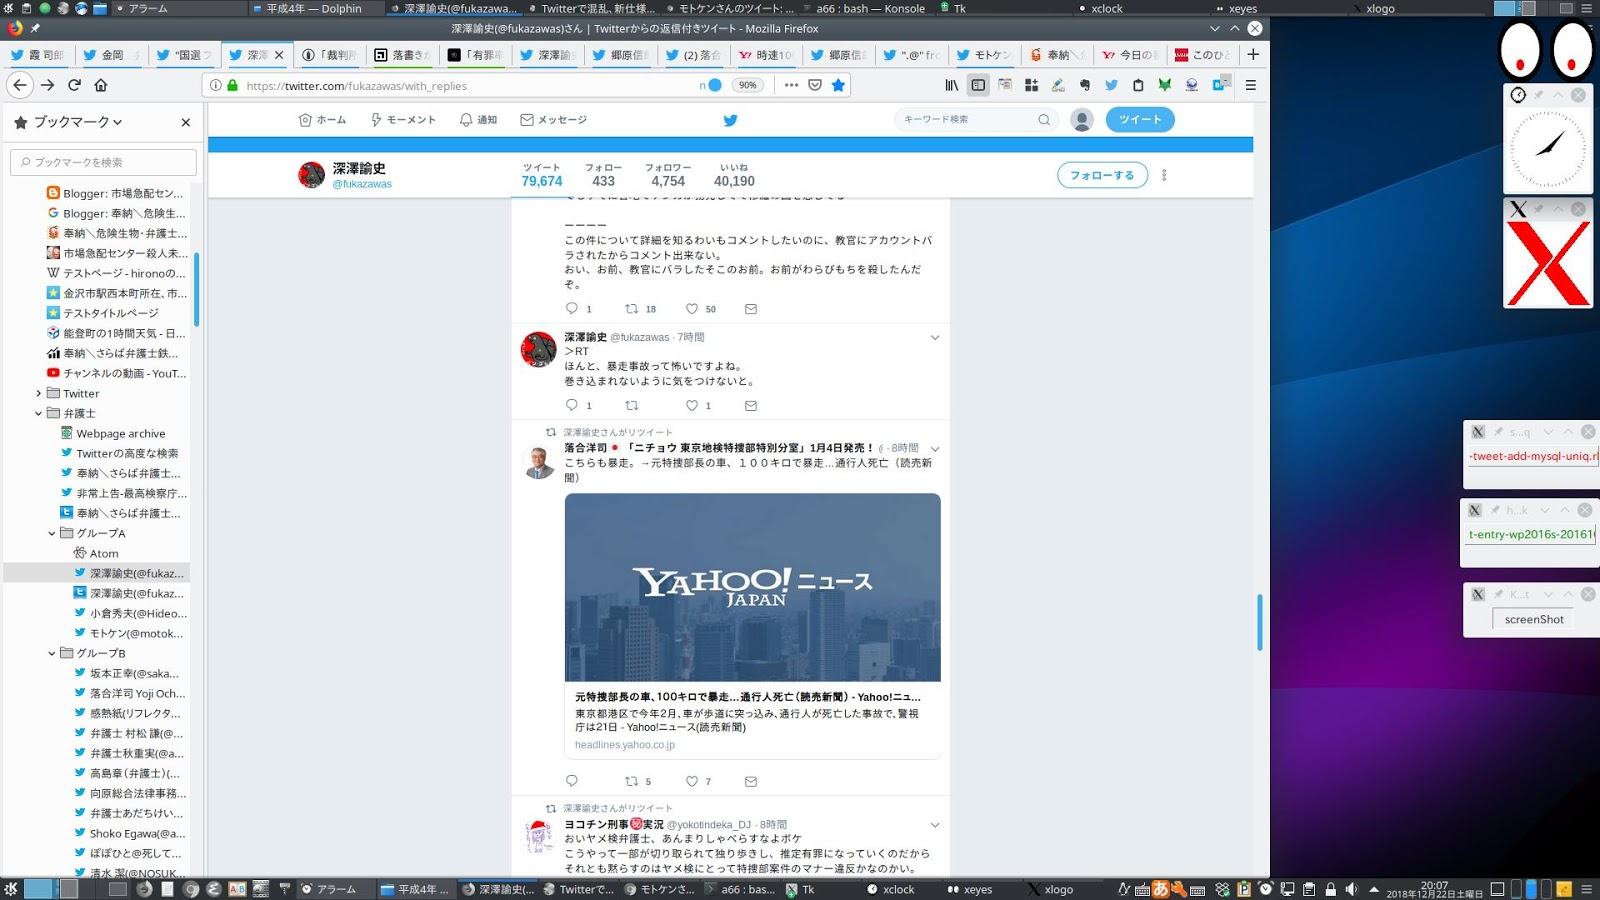Click the bookmarks sidebar scrollbar thumb
The height and width of the screenshot is (900, 1600).
(x=196, y=290)
